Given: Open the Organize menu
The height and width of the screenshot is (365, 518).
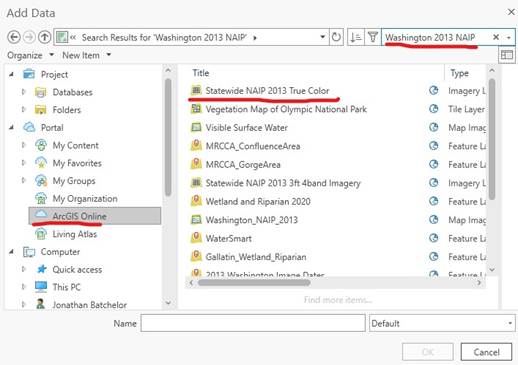Looking at the screenshot, I should pos(30,55).
